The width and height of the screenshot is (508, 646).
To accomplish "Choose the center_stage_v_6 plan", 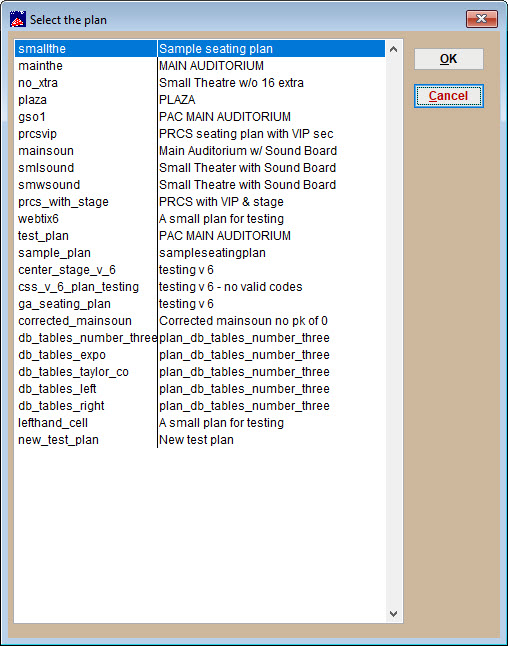I will pyautogui.click(x=200, y=270).
